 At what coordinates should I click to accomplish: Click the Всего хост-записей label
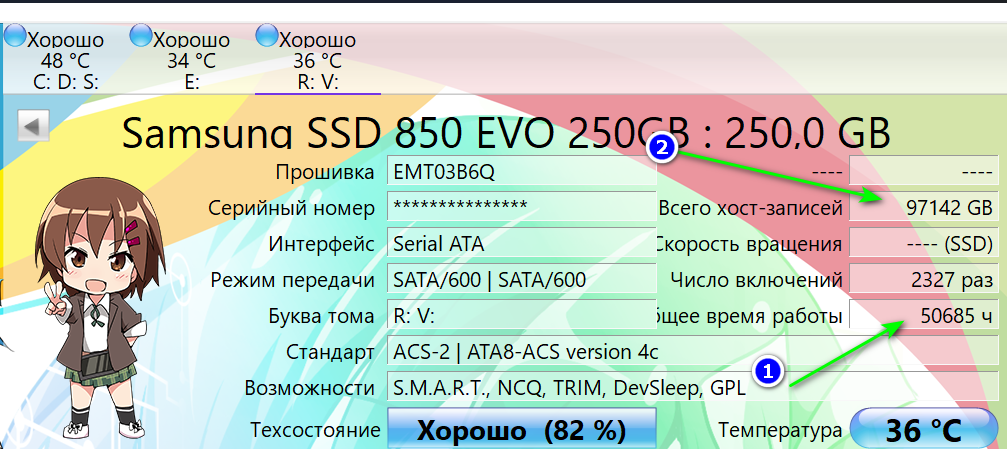point(751,208)
